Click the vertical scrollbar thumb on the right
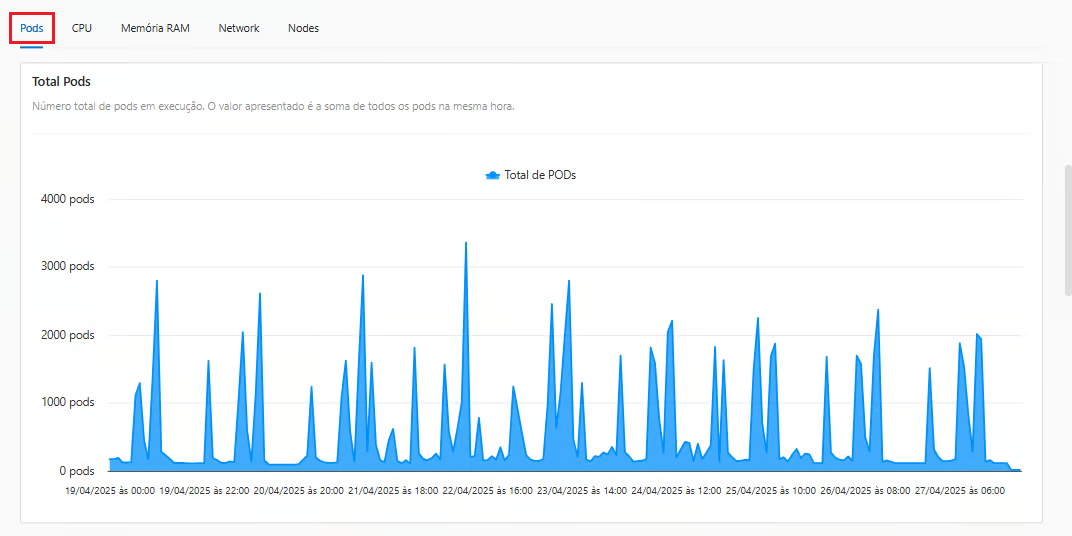The image size is (1072, 536). click(1067, 230)
